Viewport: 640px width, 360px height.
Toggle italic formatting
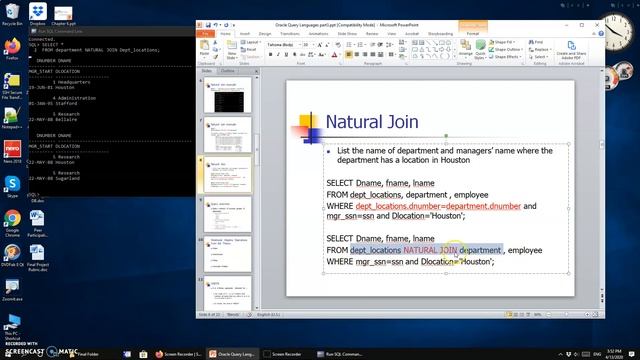click(x=278, y=54)
